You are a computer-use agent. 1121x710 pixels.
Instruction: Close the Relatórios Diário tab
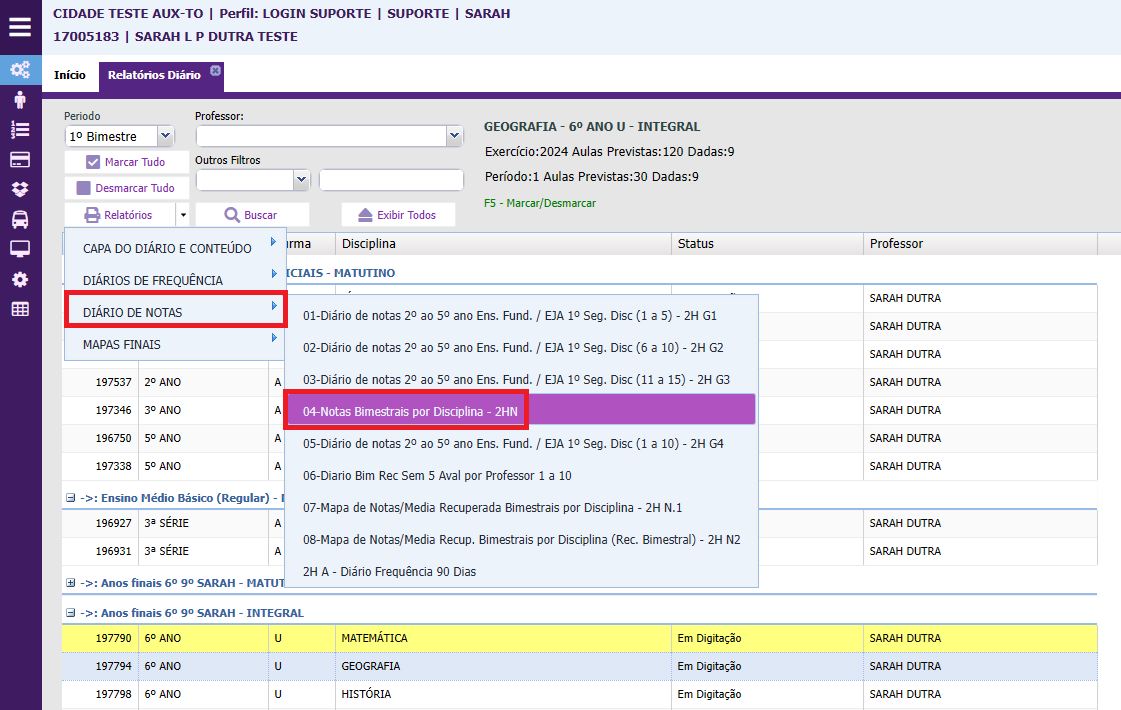[215, 70]
